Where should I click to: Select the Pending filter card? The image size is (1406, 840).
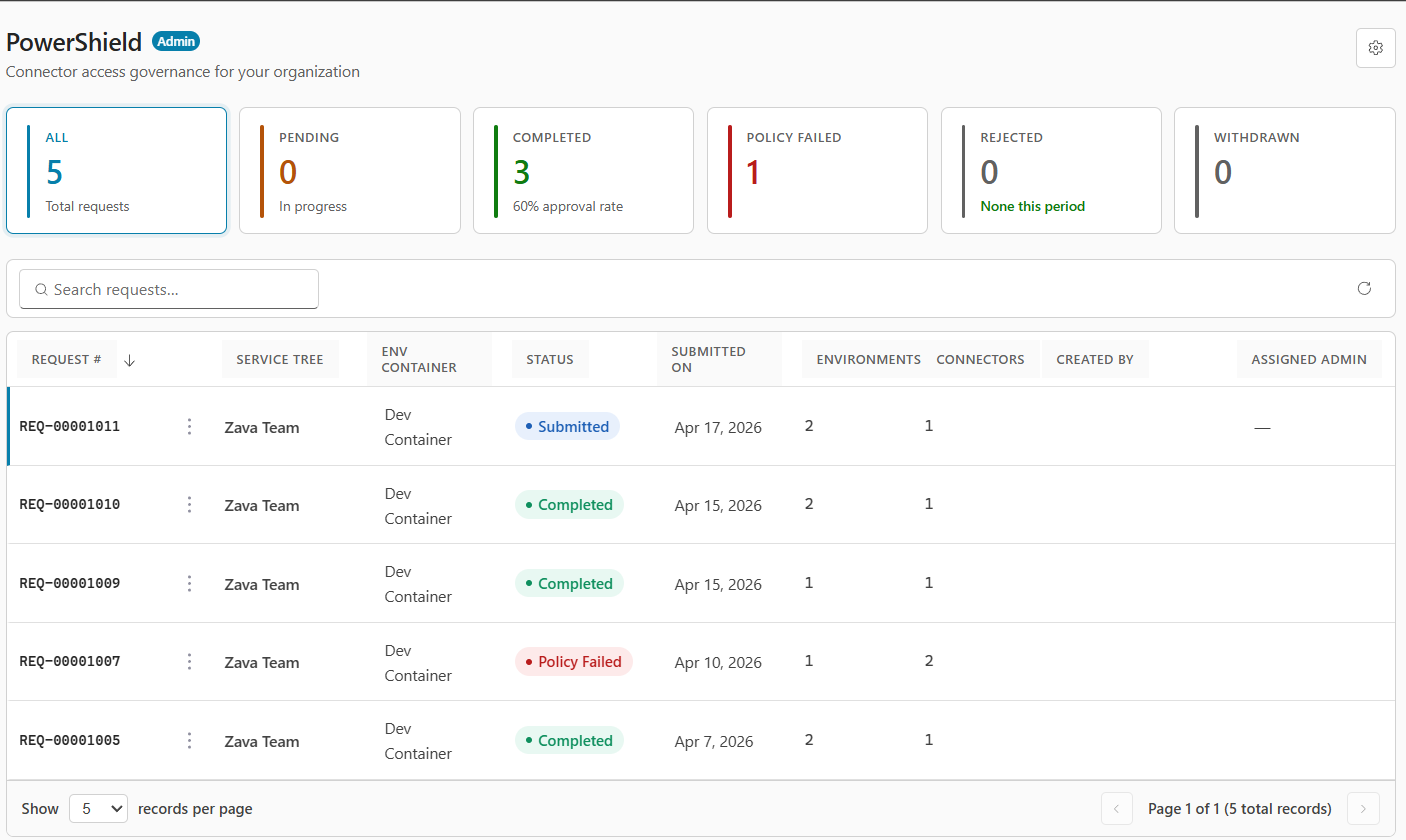point(350,171)
